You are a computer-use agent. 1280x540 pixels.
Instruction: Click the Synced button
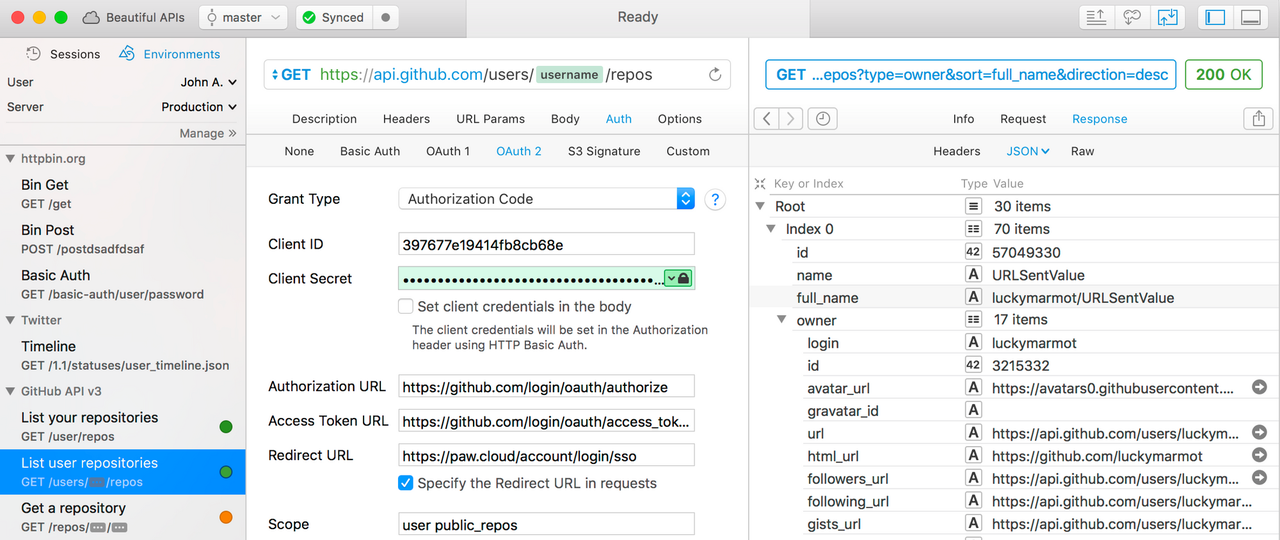(334, 17)
